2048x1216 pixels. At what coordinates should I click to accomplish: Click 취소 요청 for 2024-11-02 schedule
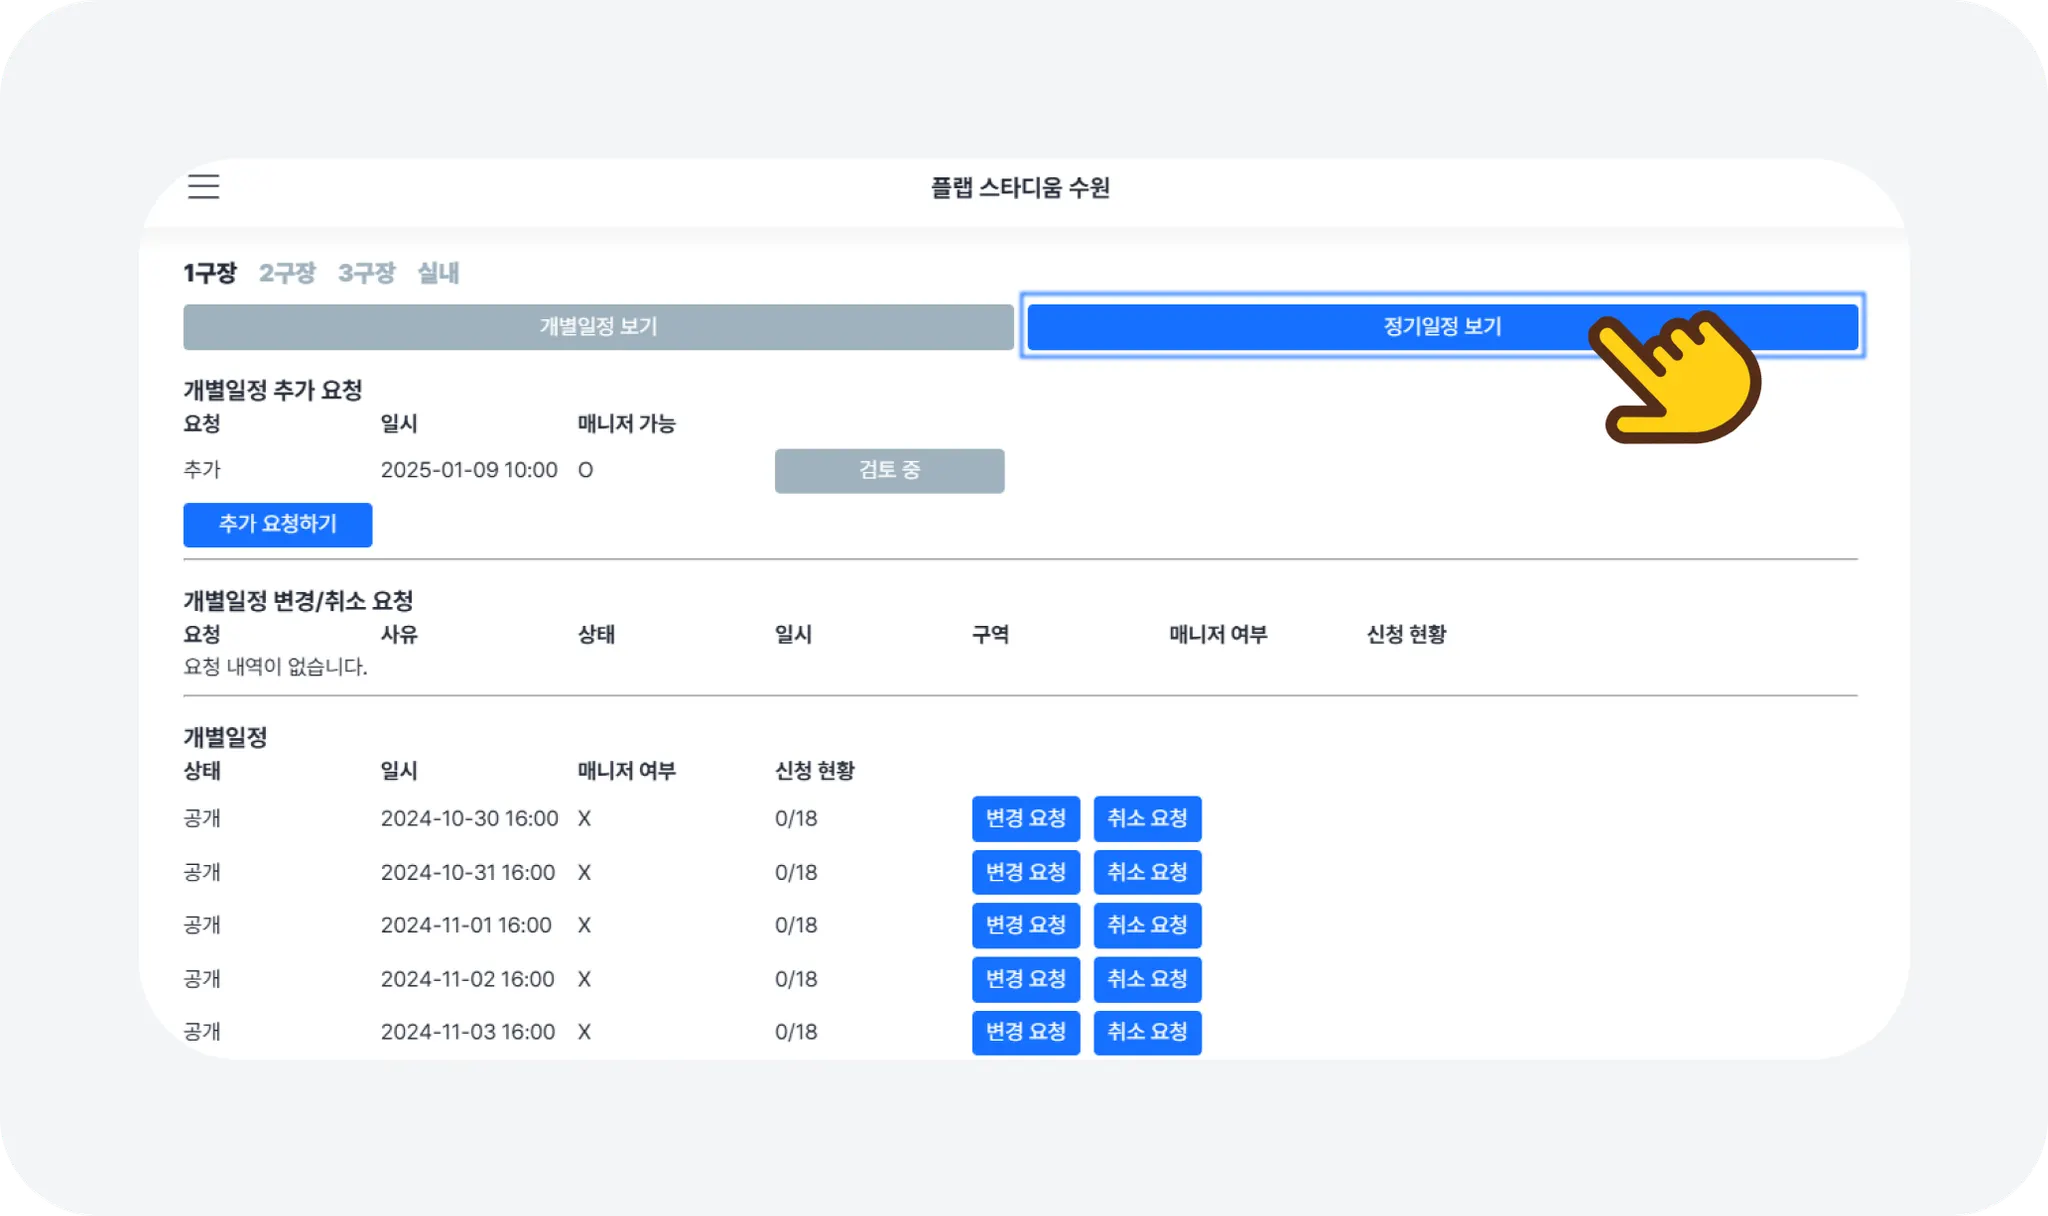coord(1147,979)
